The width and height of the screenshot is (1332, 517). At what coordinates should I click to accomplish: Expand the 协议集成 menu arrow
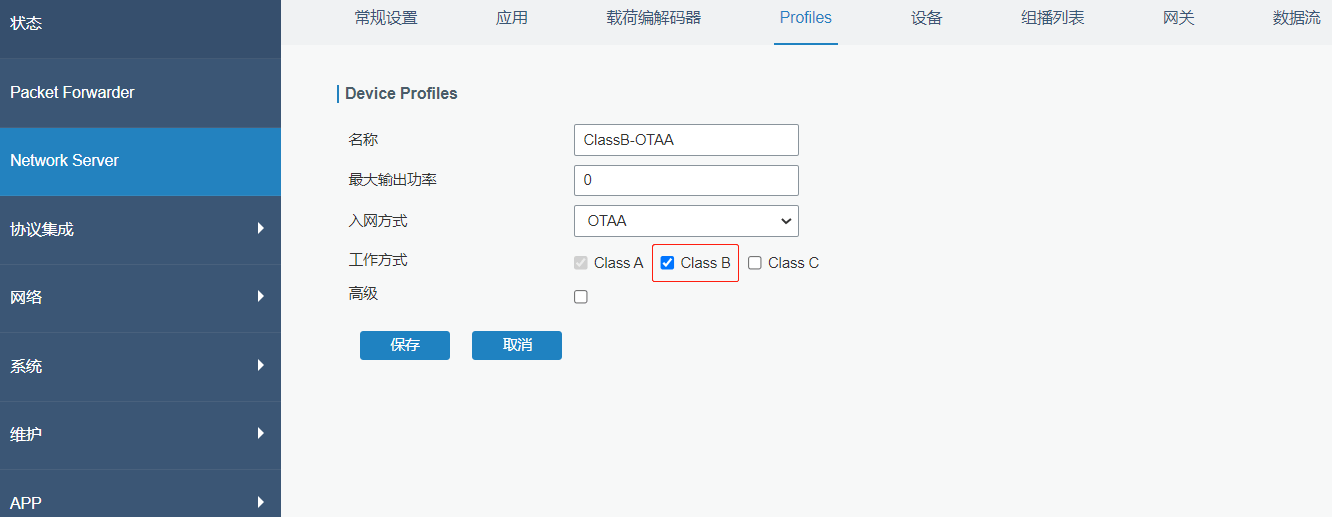click(260, 229)
